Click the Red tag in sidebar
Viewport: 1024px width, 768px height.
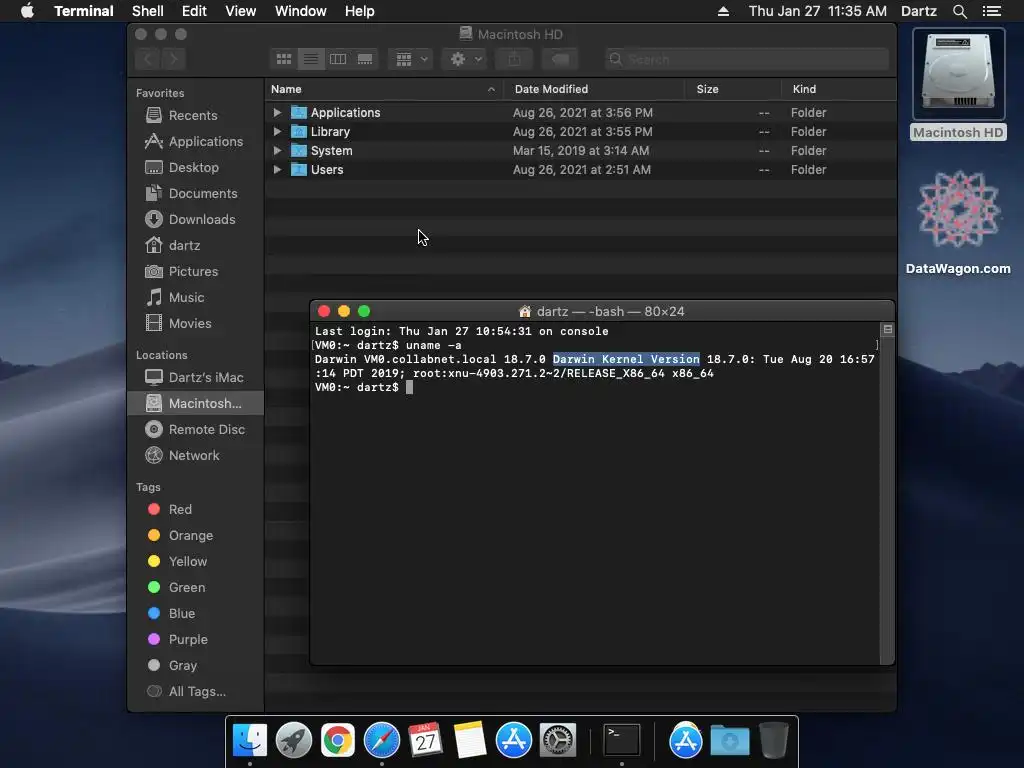tap(196, 509)
